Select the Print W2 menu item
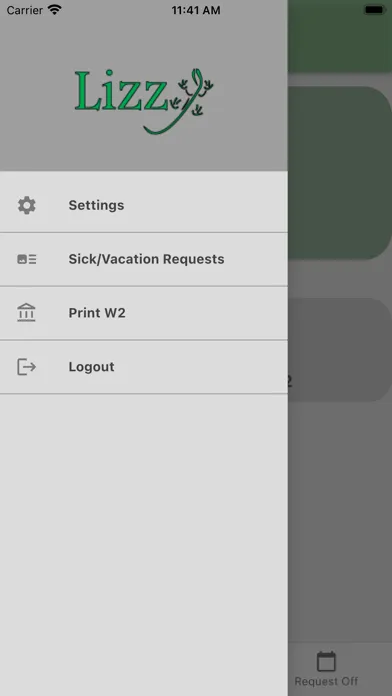 144,313
